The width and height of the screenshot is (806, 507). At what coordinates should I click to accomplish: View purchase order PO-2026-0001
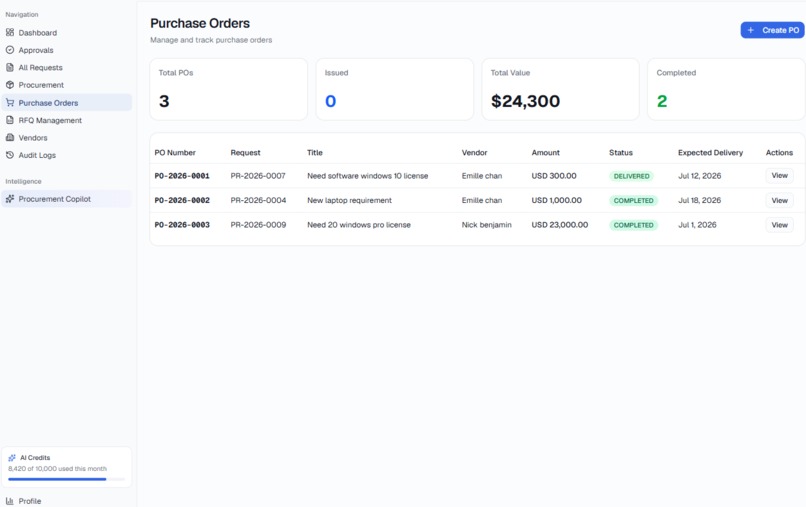click(779, 176)
